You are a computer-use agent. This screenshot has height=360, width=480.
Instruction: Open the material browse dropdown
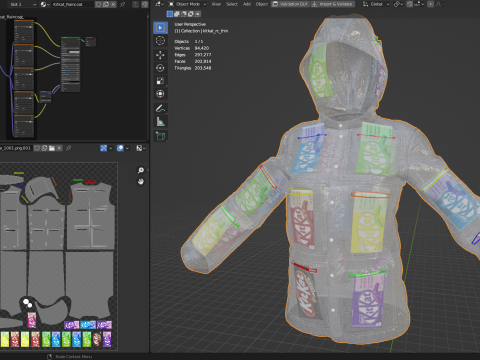45,4
